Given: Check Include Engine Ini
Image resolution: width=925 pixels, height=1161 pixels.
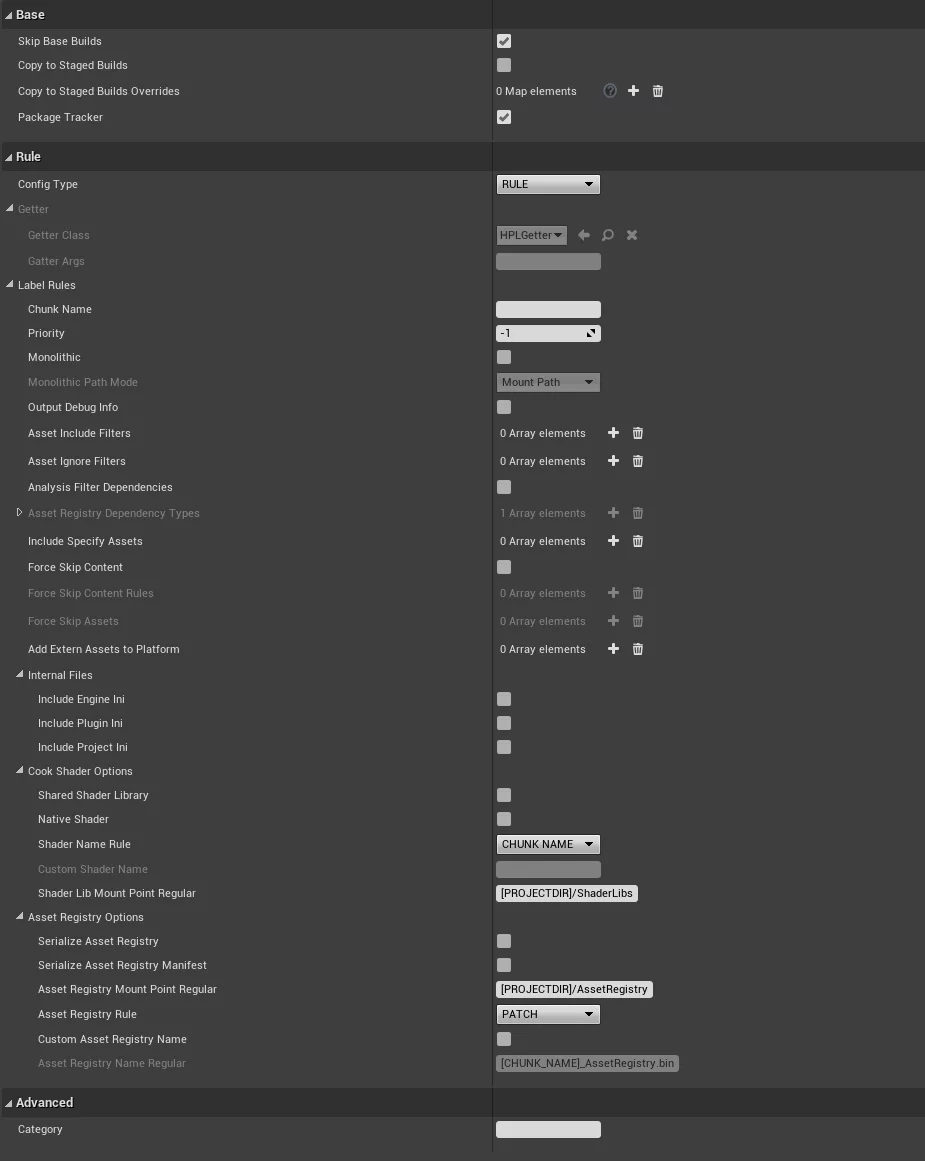Looking at the screenshot, I should [504, 699].
